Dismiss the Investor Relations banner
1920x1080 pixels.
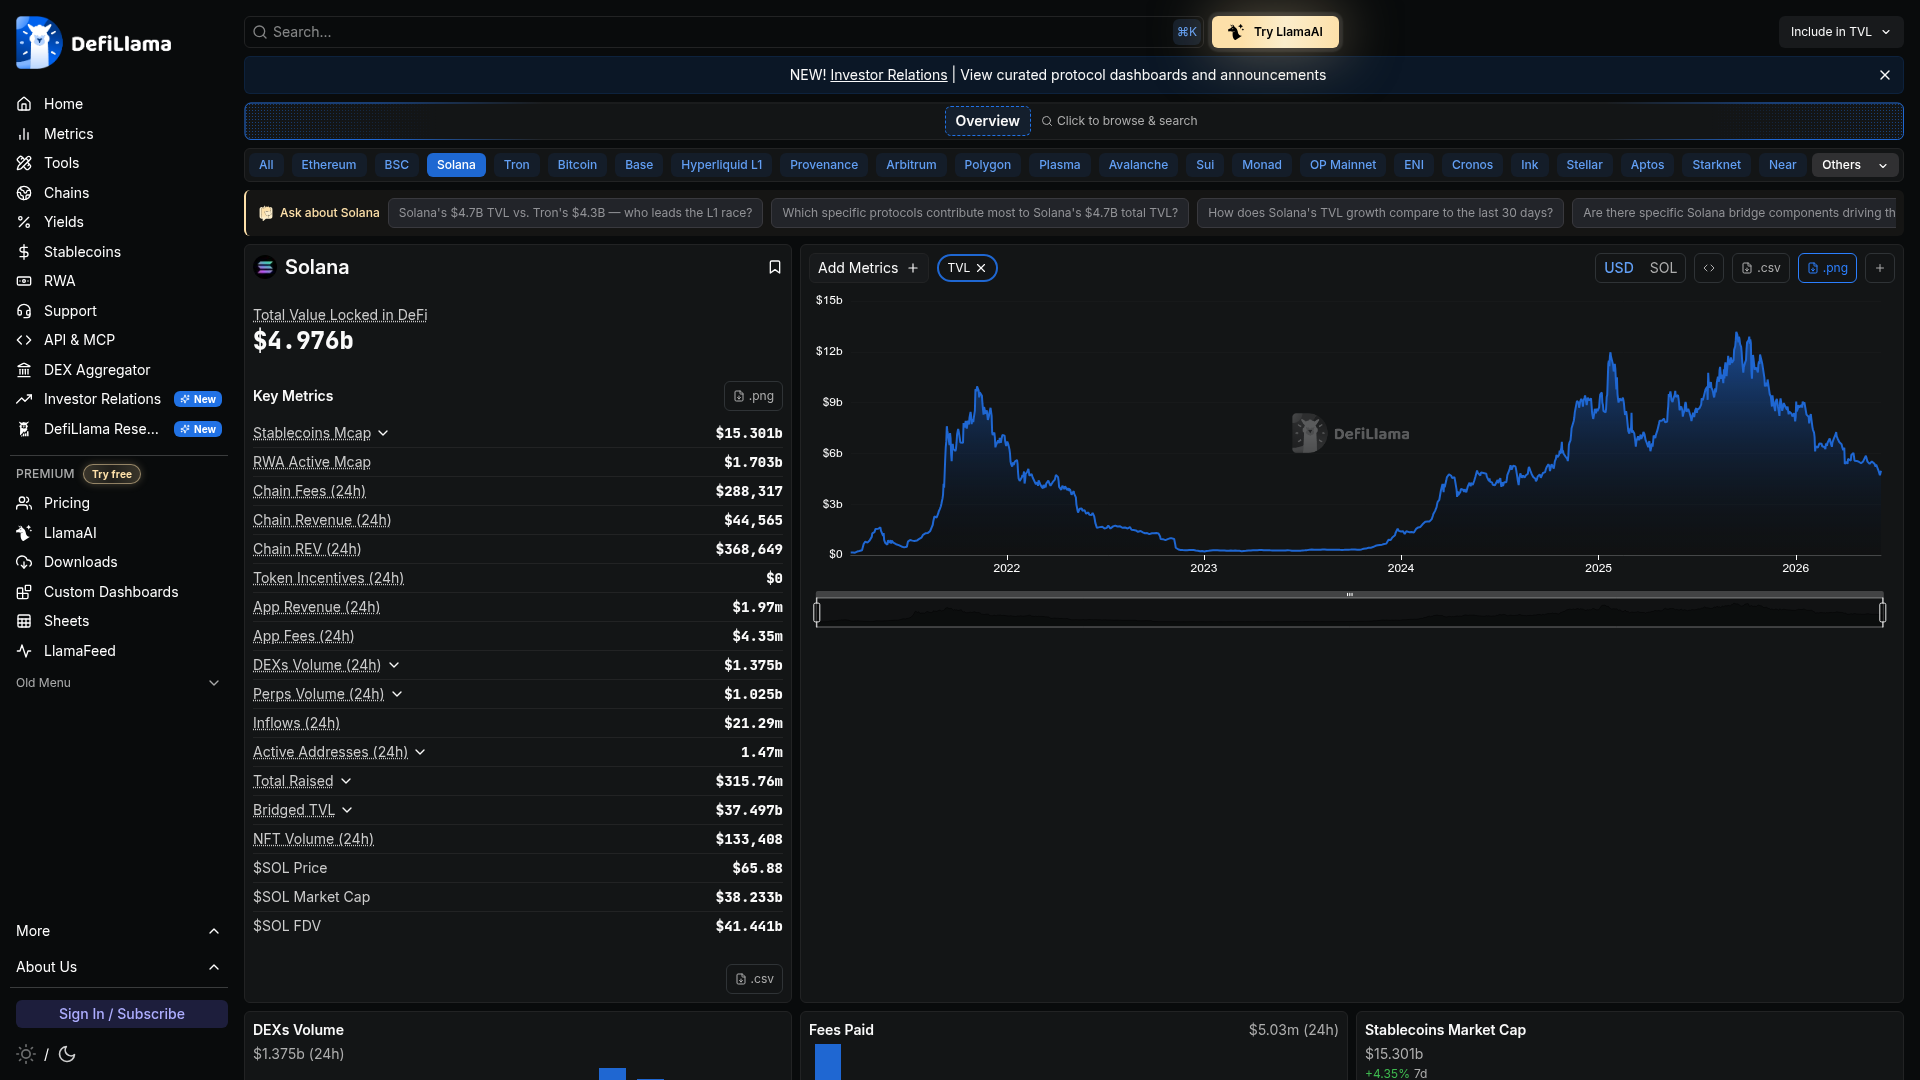click(x=1885, y=75)
